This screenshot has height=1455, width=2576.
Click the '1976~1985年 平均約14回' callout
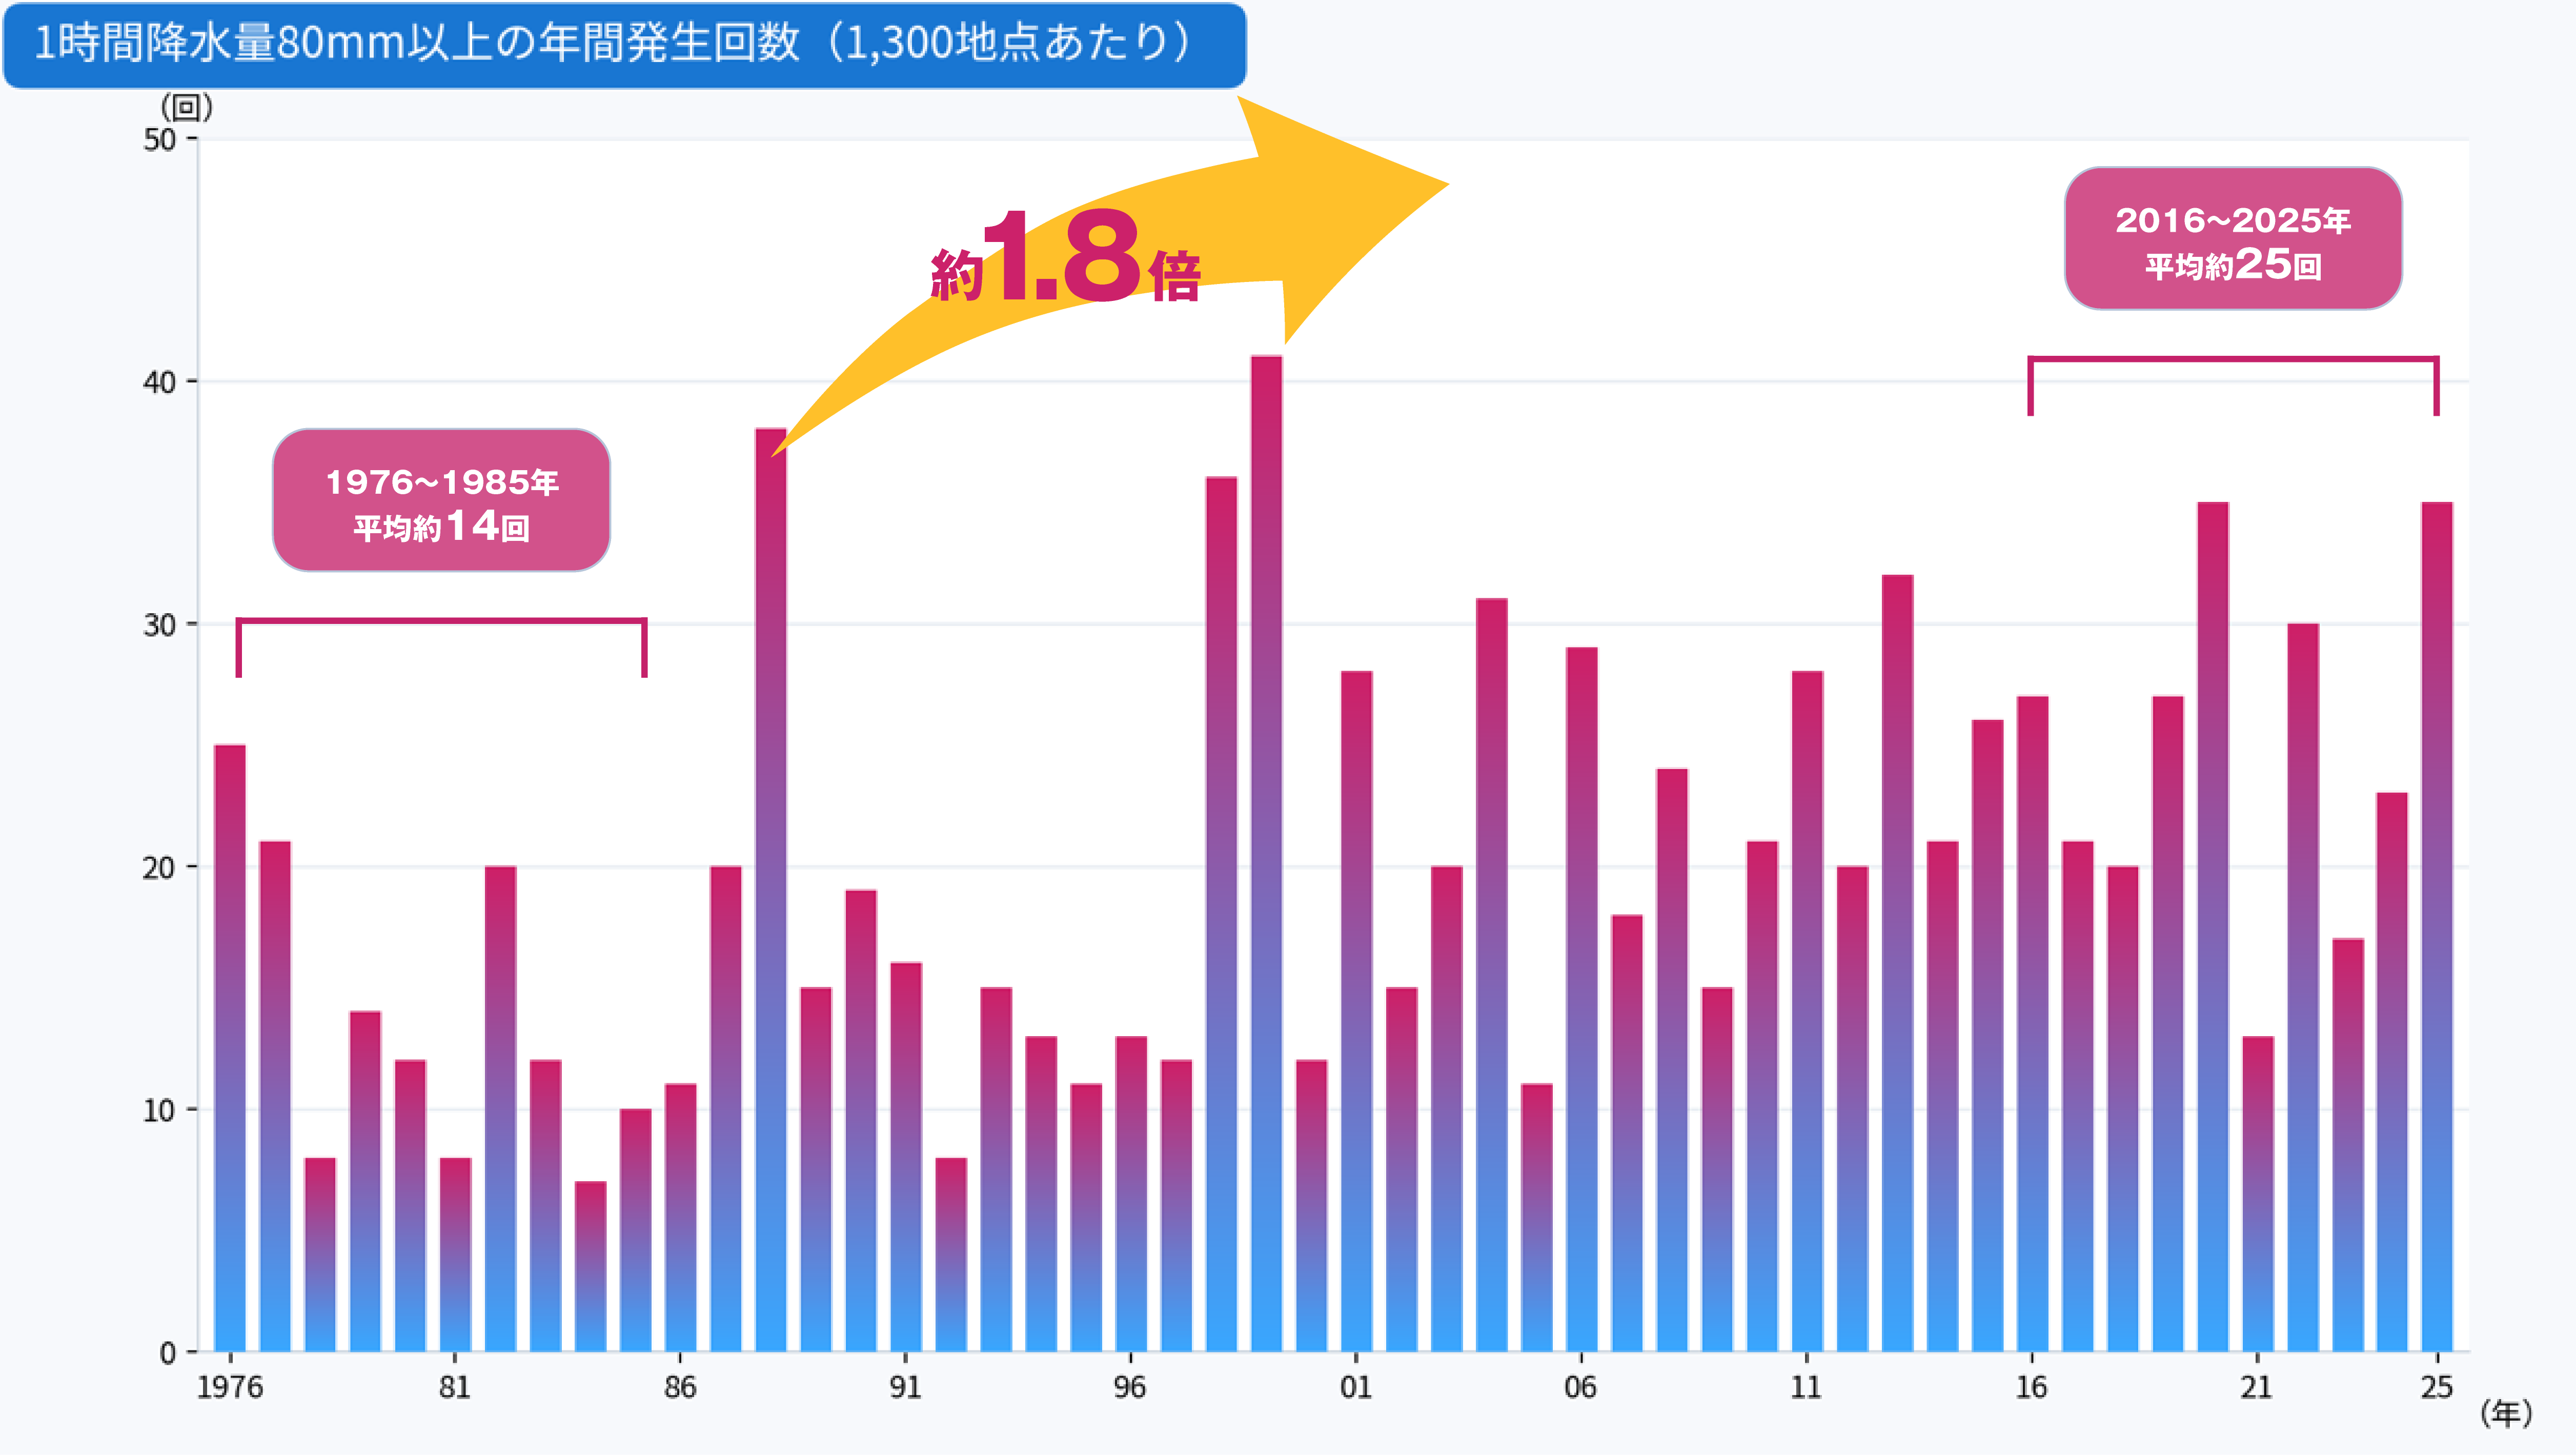point(441,500)
